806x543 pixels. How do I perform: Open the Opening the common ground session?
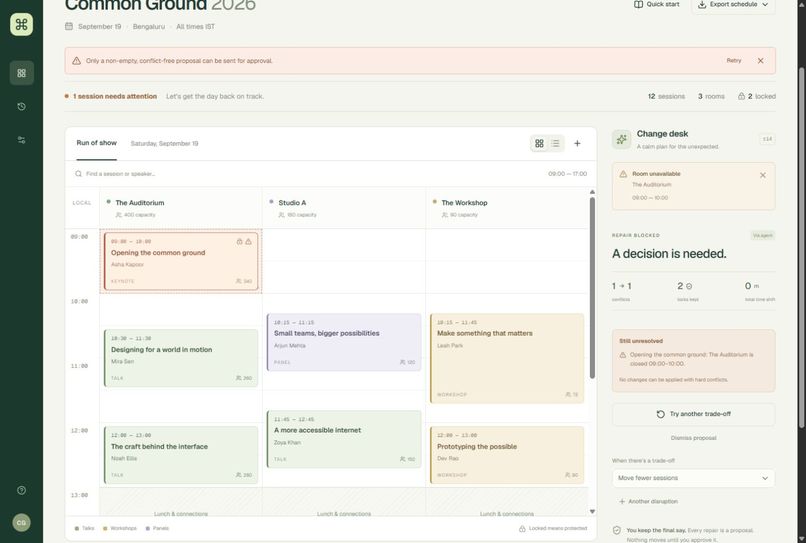(181, 261)
